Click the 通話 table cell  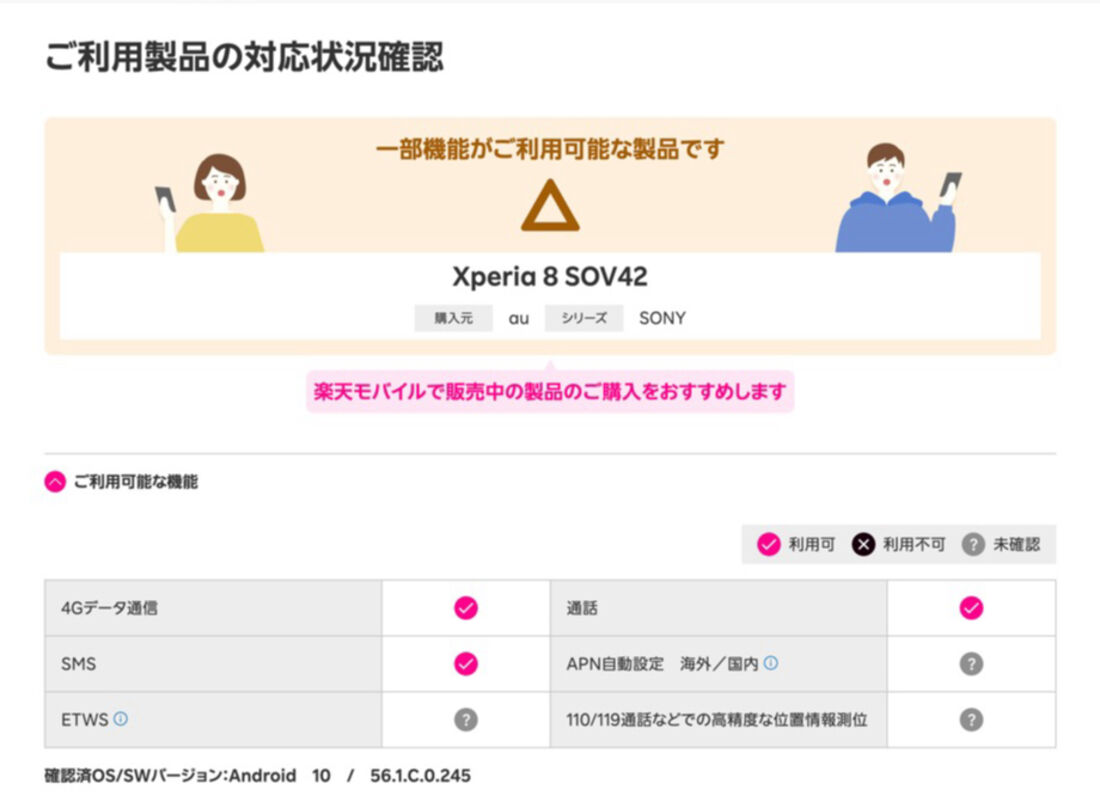[718, 608]
